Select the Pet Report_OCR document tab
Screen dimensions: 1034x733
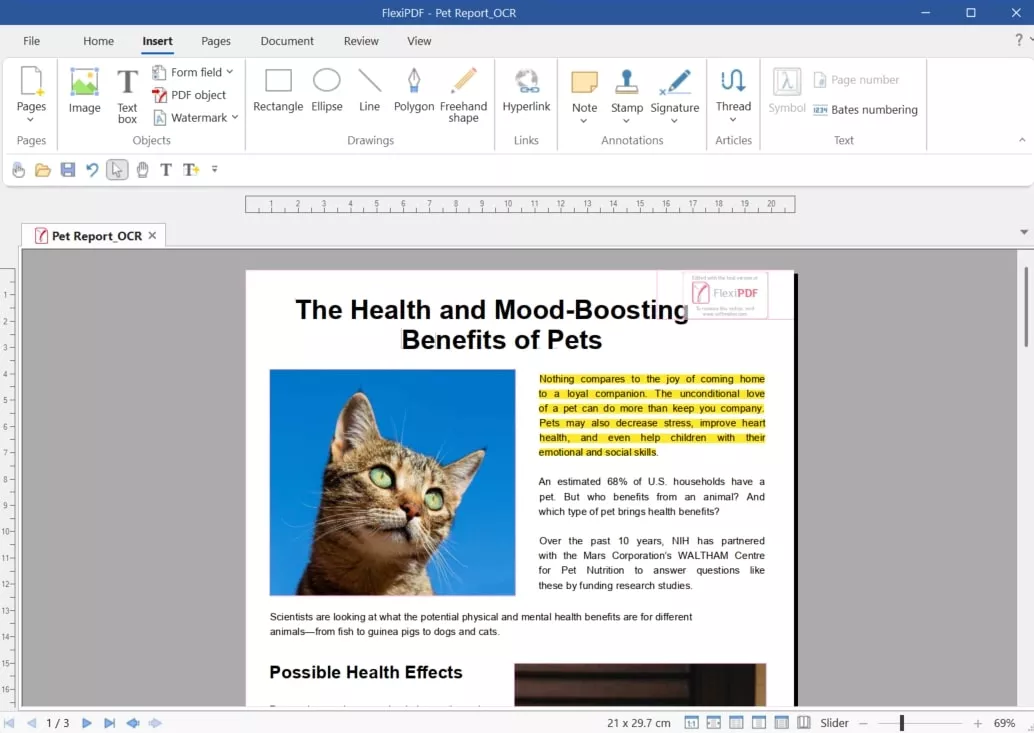coord(96,236)
